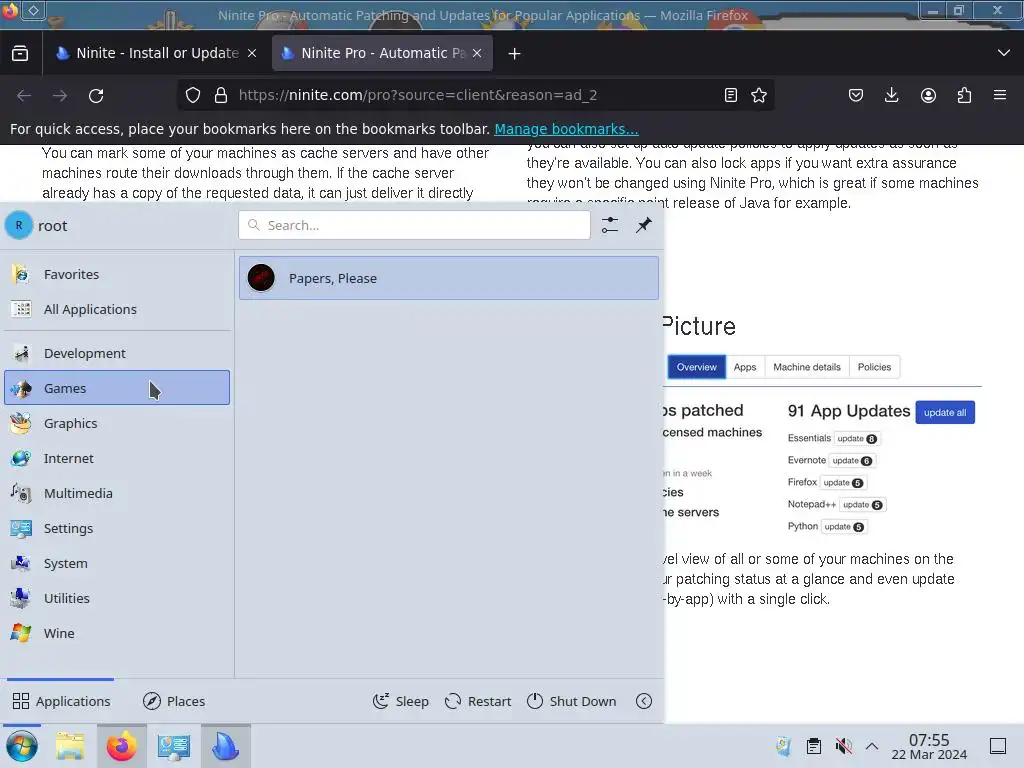Click the Manage bookmarks link

(566, 129)
